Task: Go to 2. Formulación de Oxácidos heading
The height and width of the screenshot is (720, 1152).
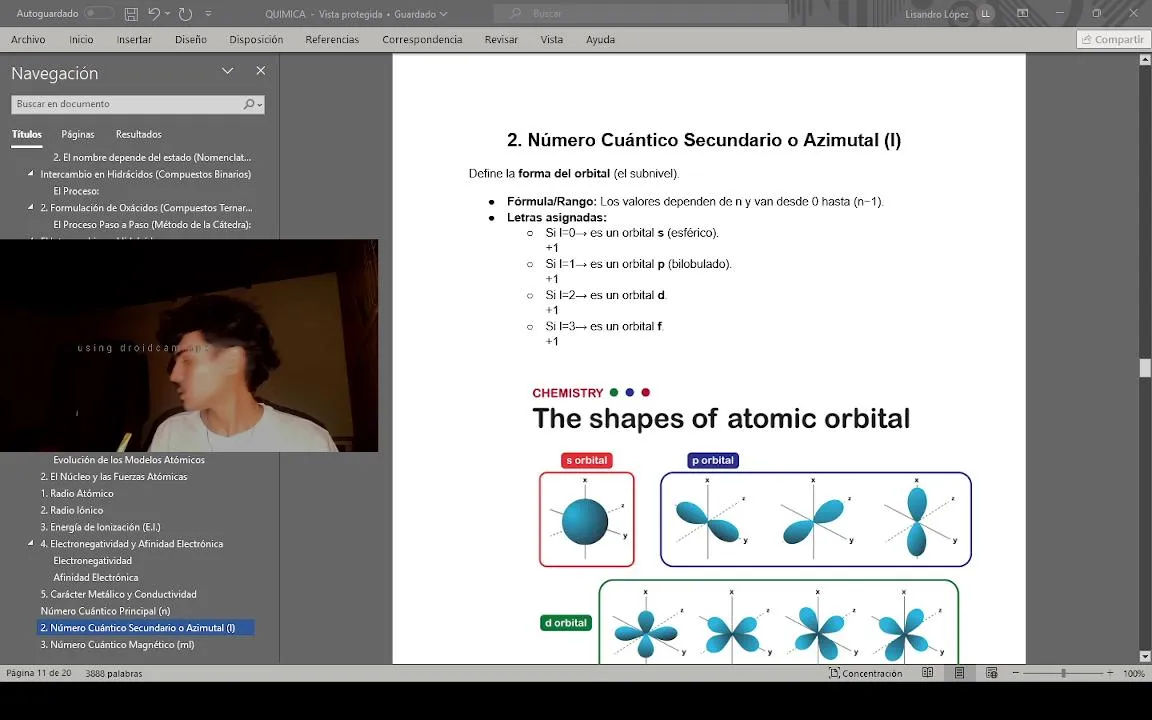Action: [x=146, y=208]
